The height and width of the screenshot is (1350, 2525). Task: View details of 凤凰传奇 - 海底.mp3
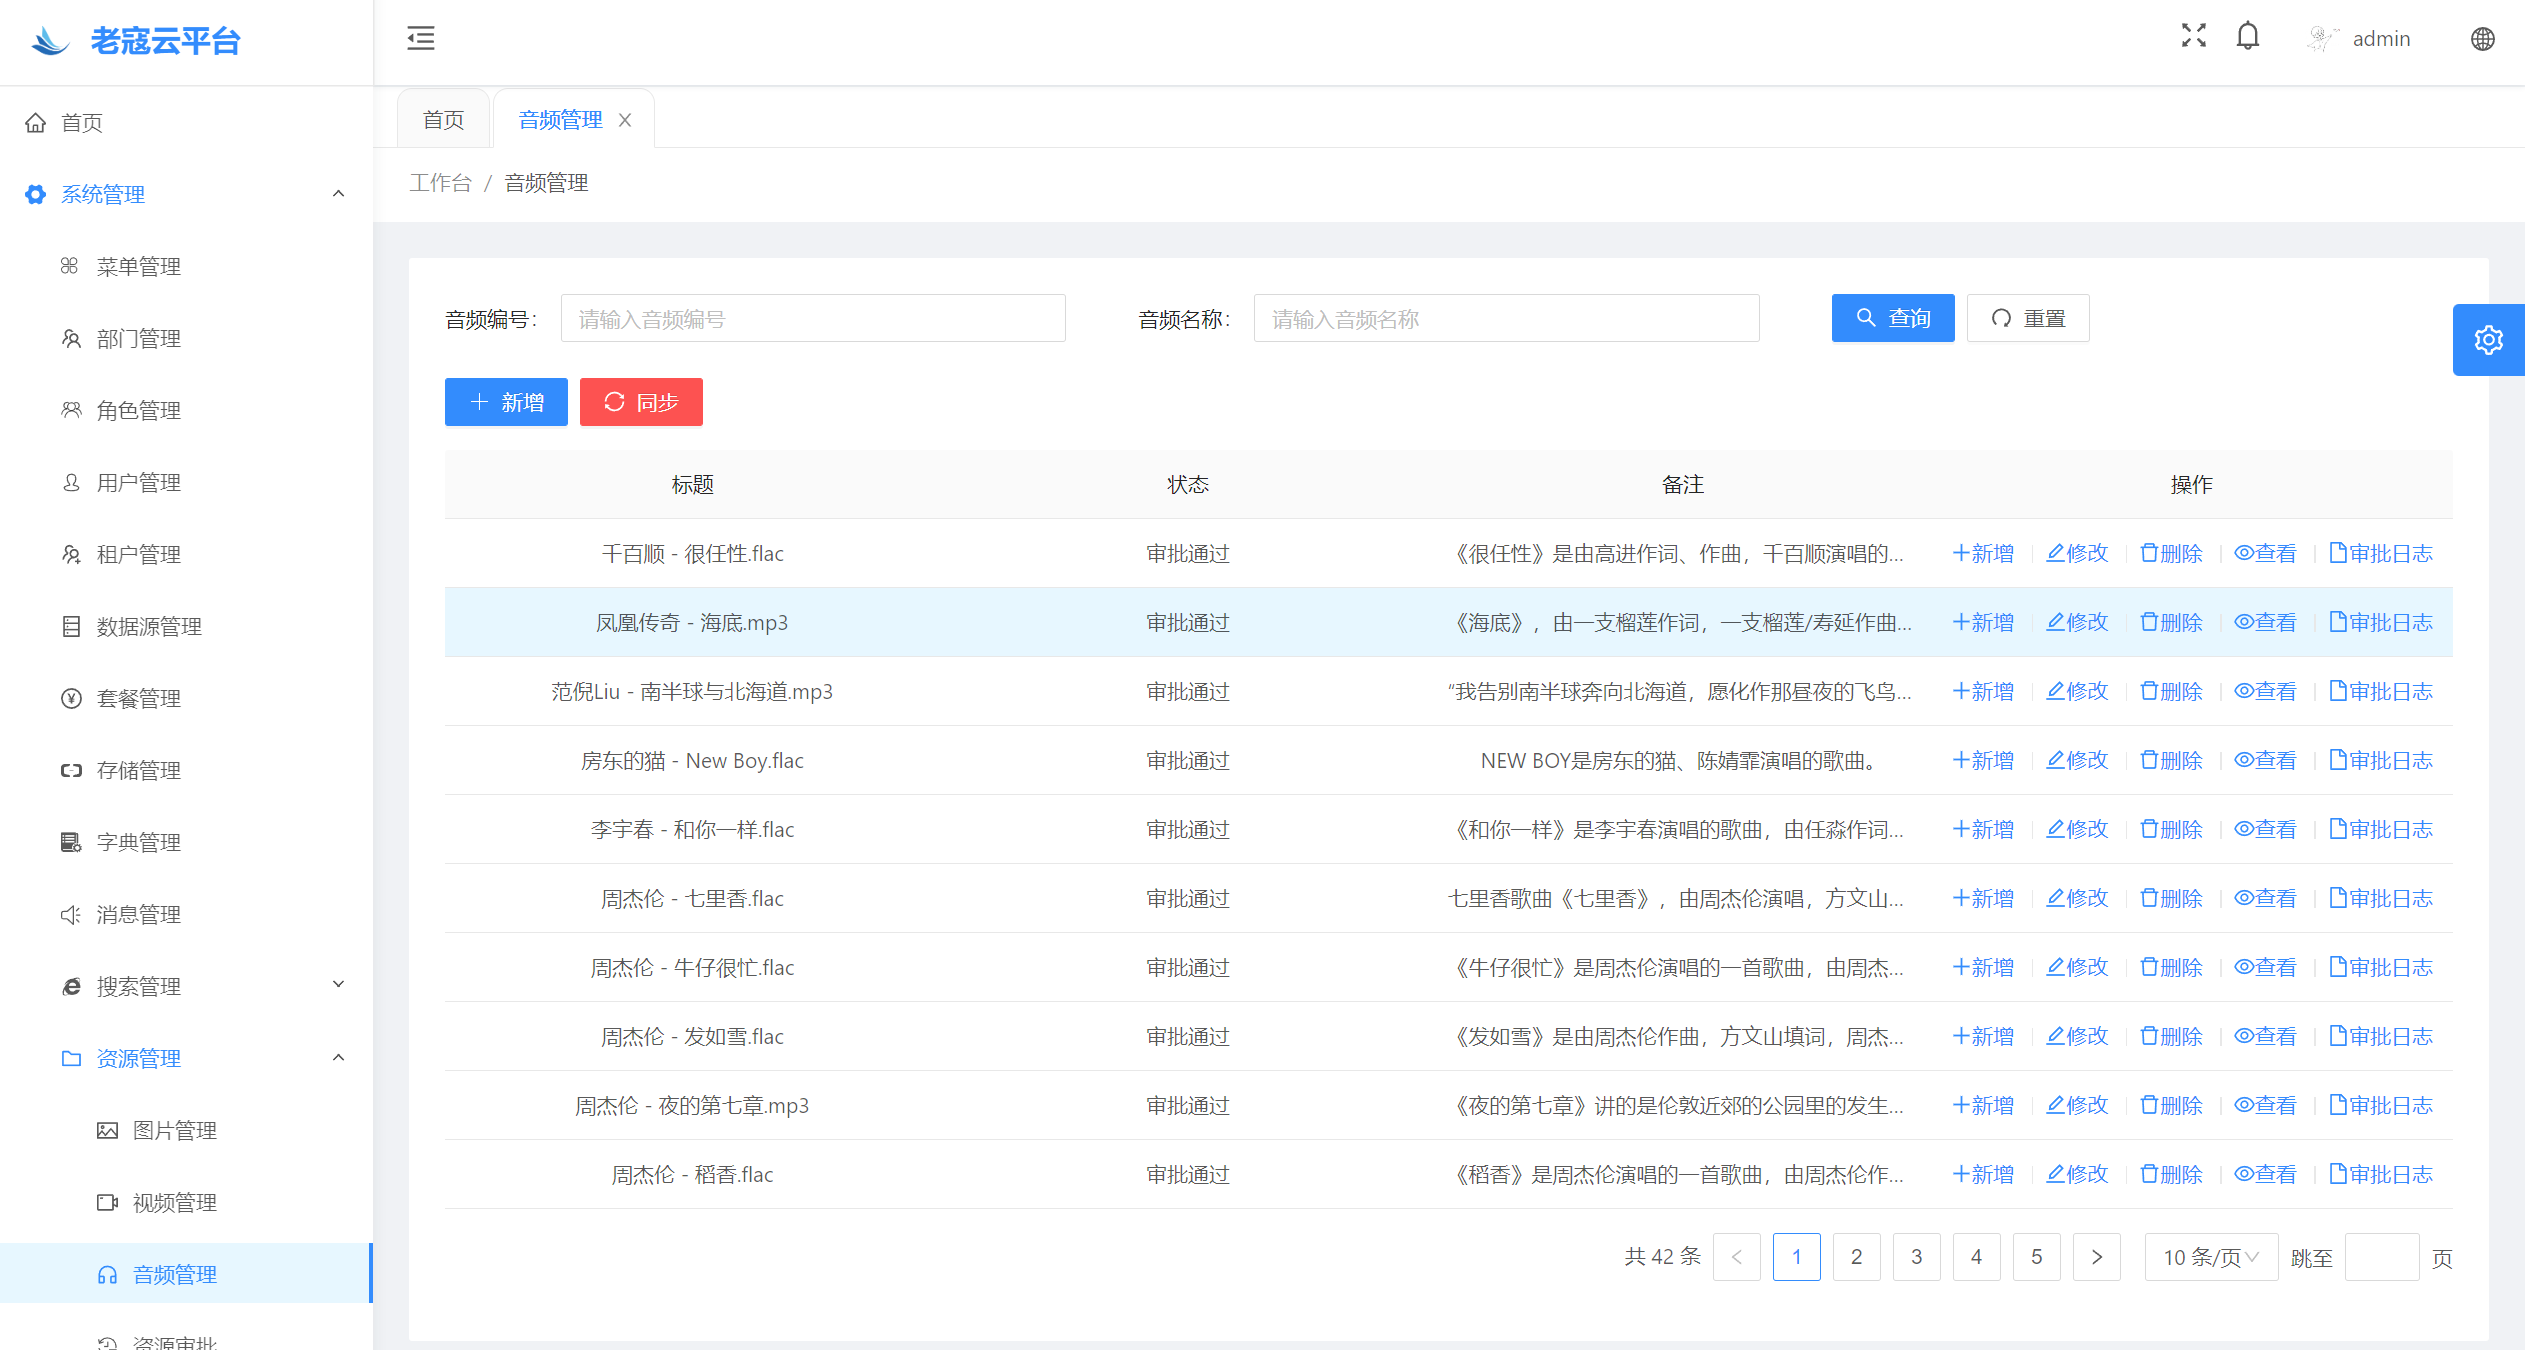[x=2265, y=622]
